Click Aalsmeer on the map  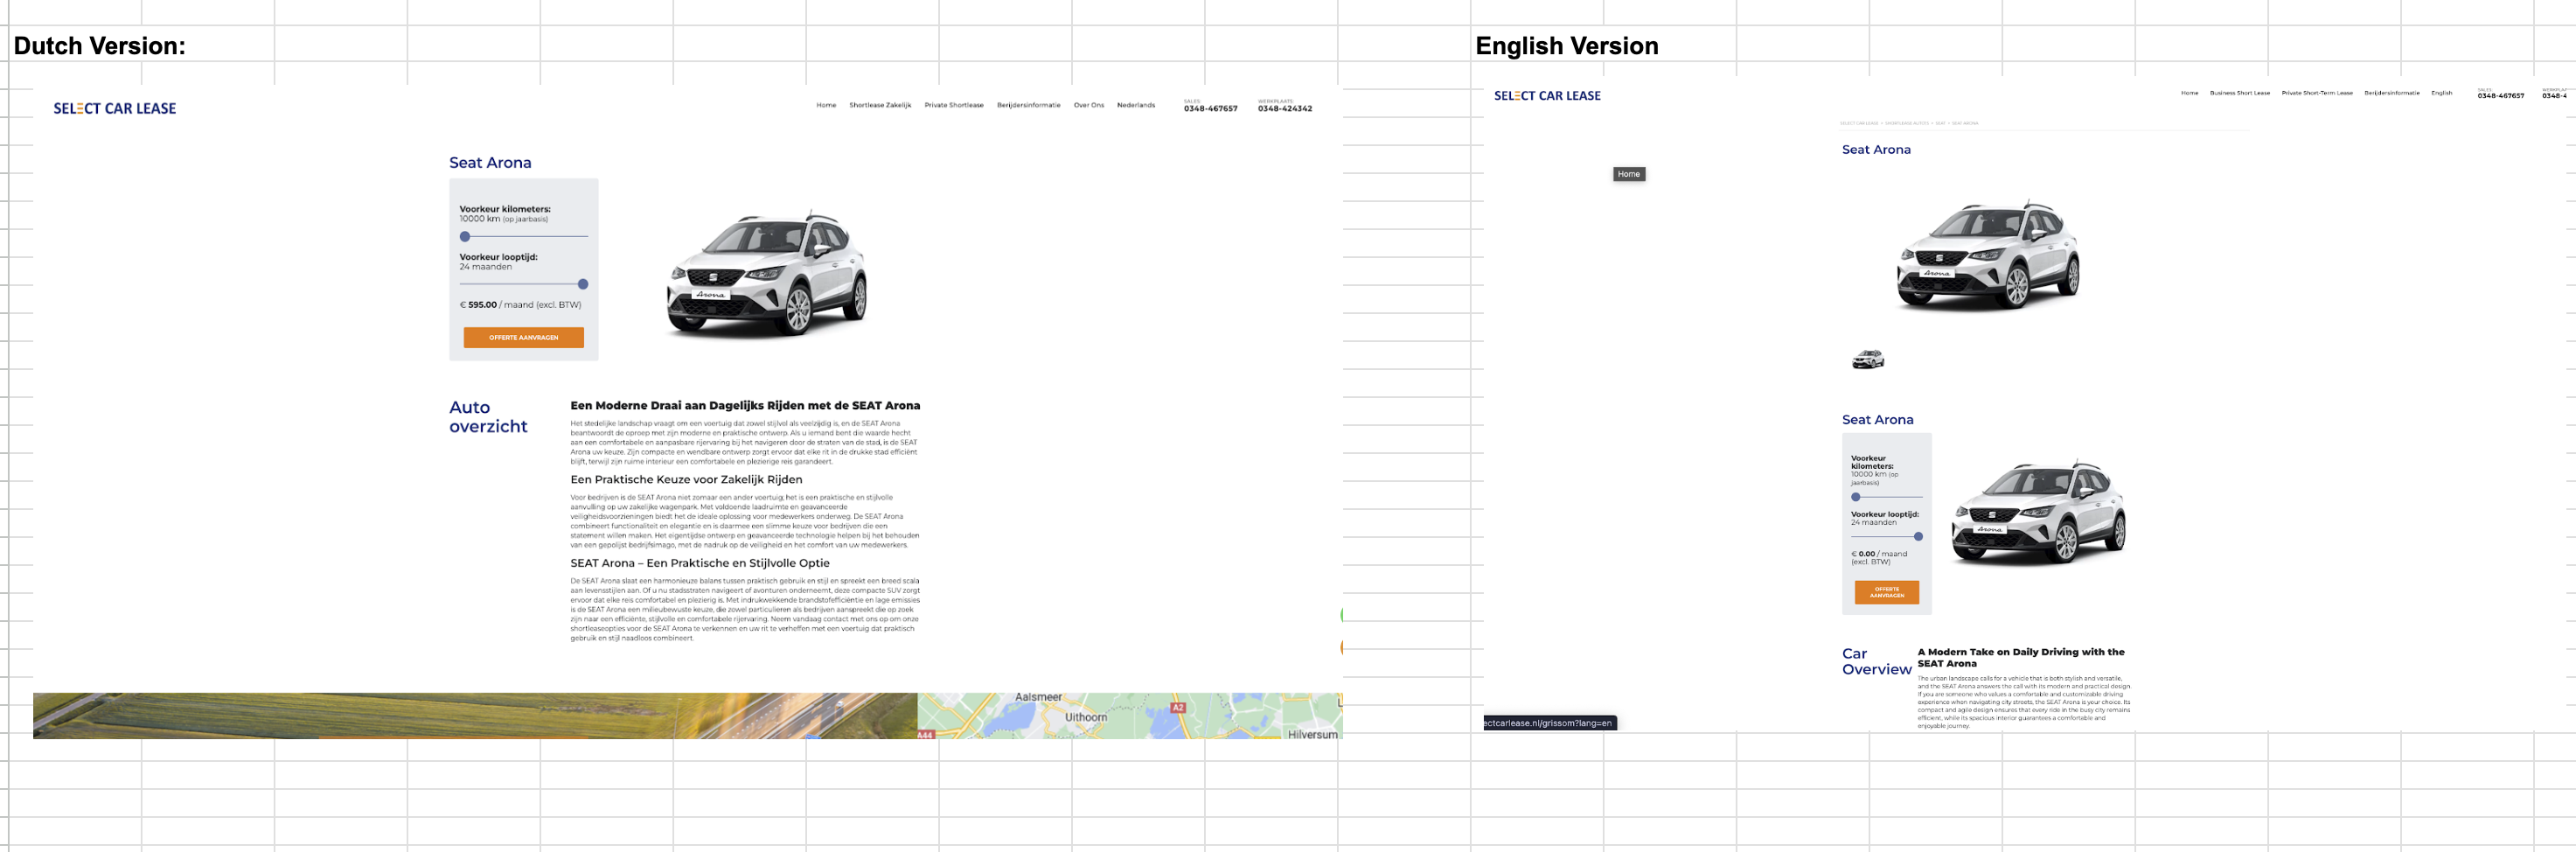(x=1038, y=698)
